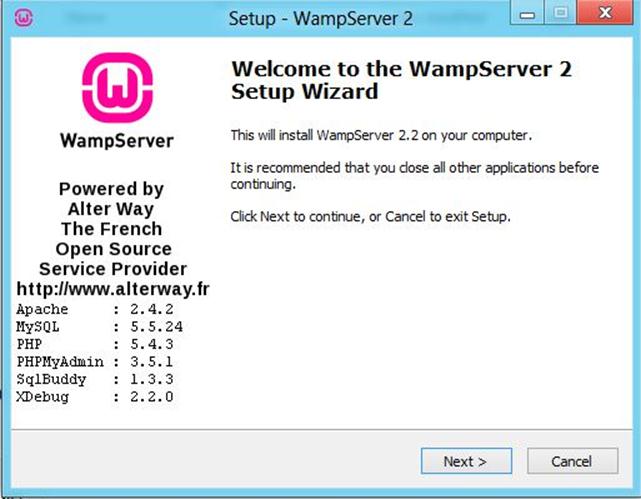Click the 'Setup - WampServer 2' title bar text

click(320, 19)
